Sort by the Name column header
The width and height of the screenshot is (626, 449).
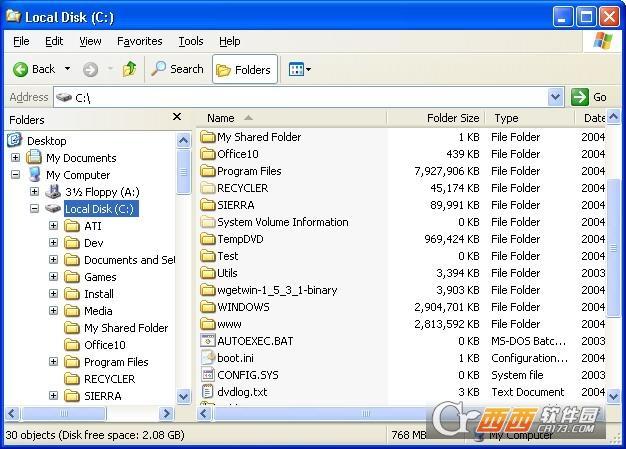[x=291, y=118]
